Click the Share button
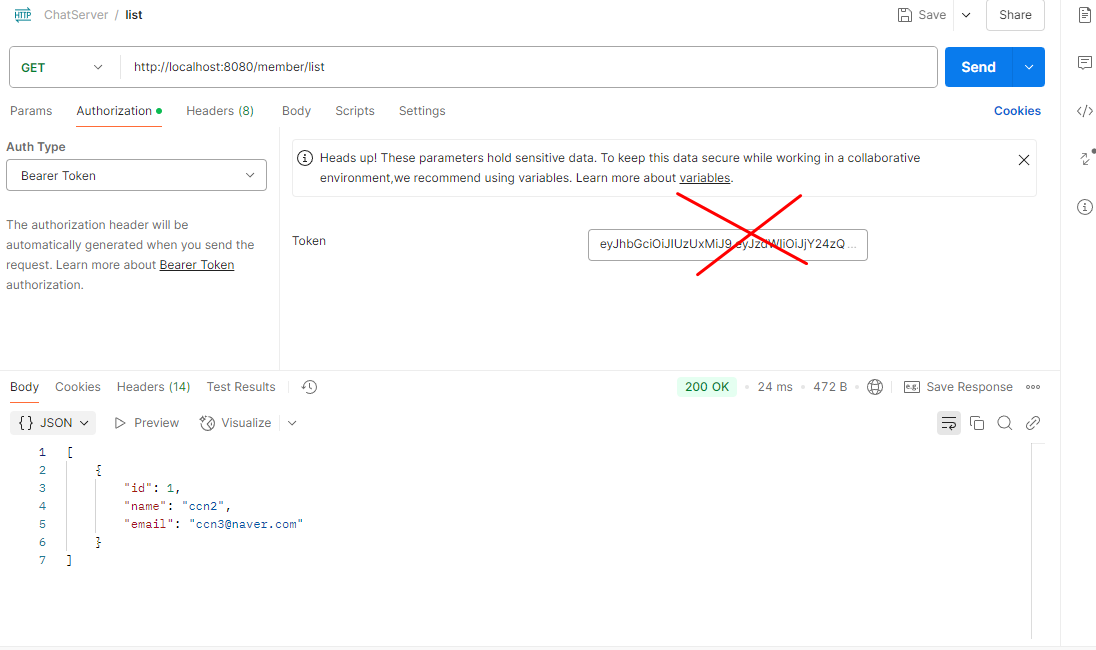This screenshot has width=1096, height=650. click(1016, 15)
